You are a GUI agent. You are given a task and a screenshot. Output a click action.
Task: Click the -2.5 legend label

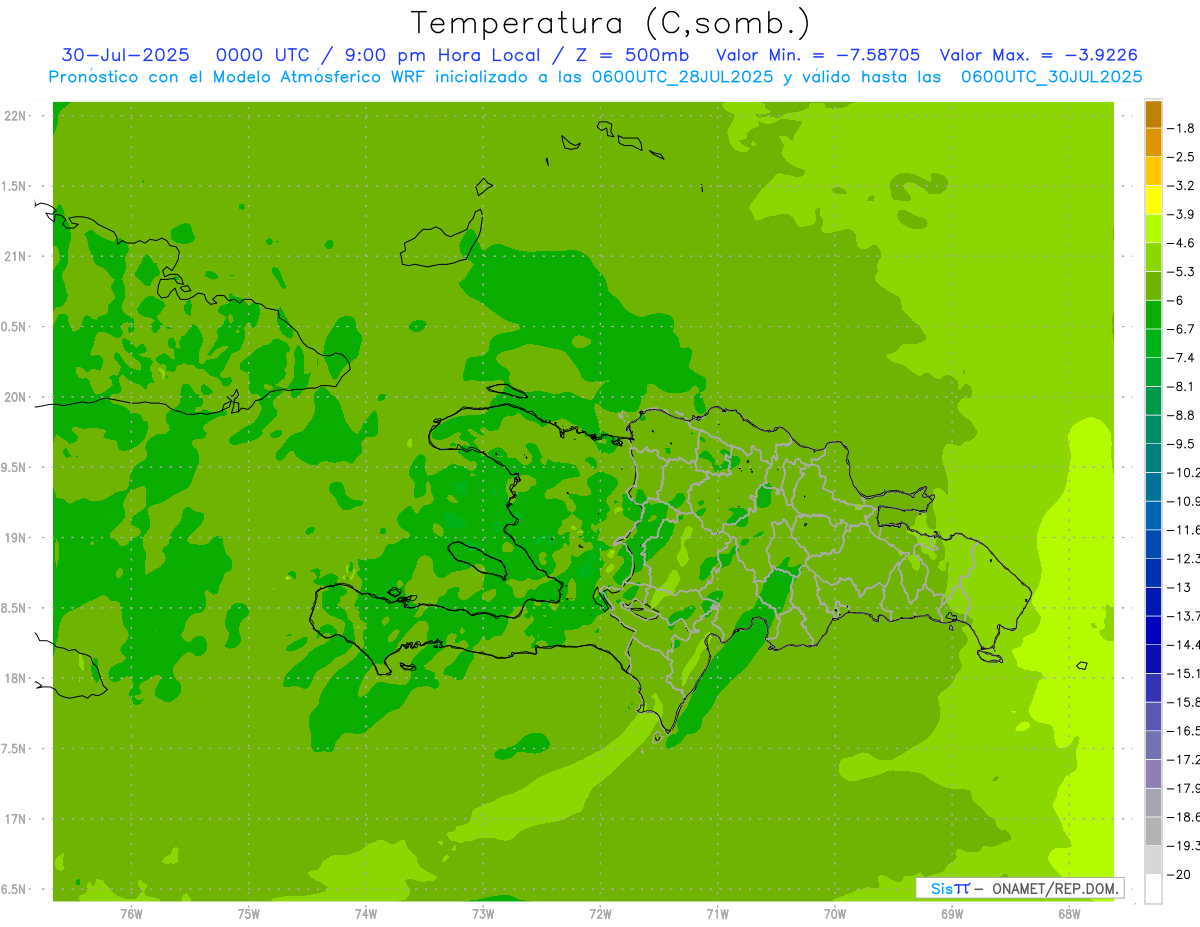click(x=1183, y=157)
